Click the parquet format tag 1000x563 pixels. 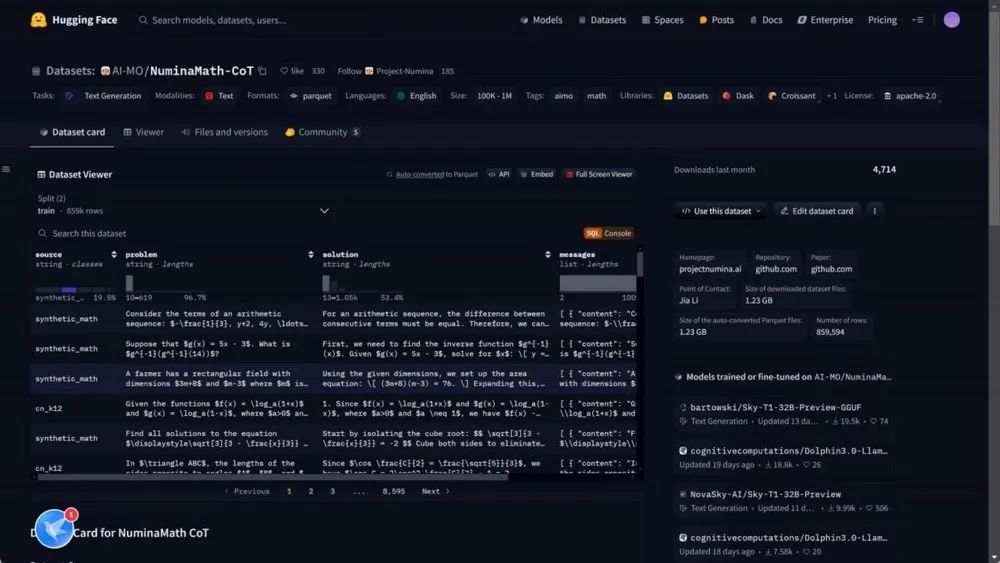pos(311,96)
